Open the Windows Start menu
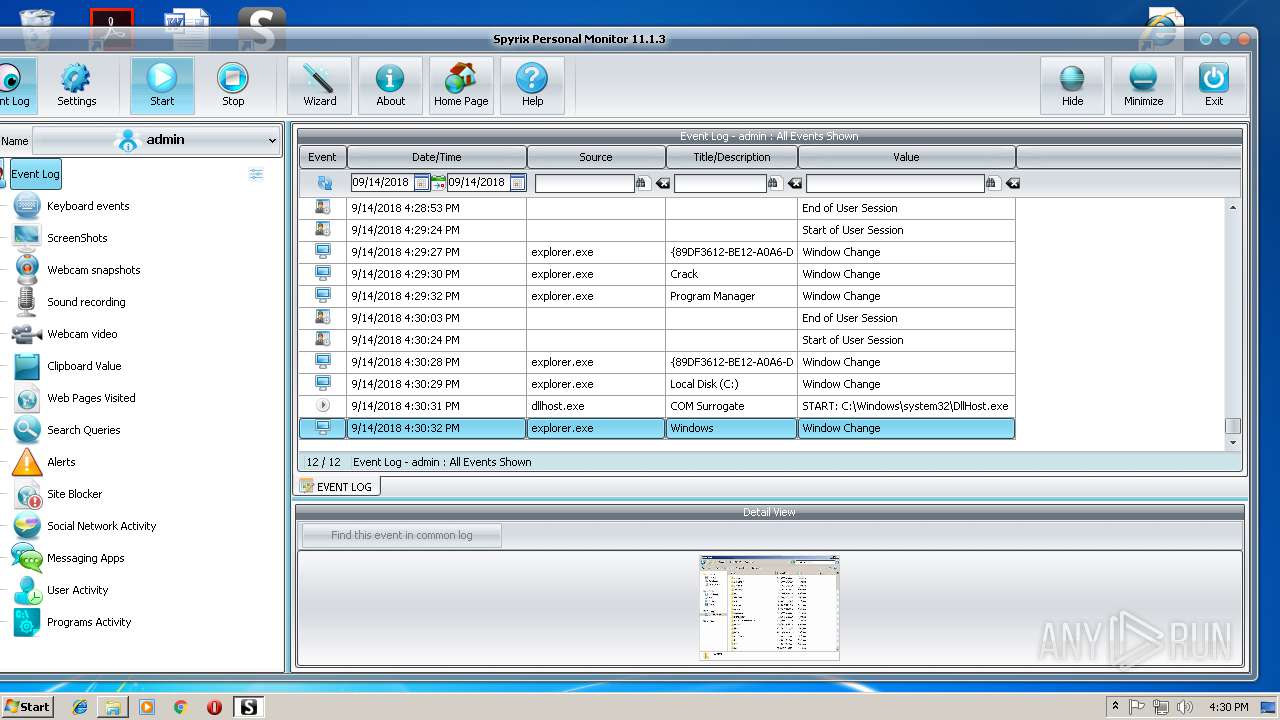This screenshot has width=1280, height=720. [x=27, y=706]
